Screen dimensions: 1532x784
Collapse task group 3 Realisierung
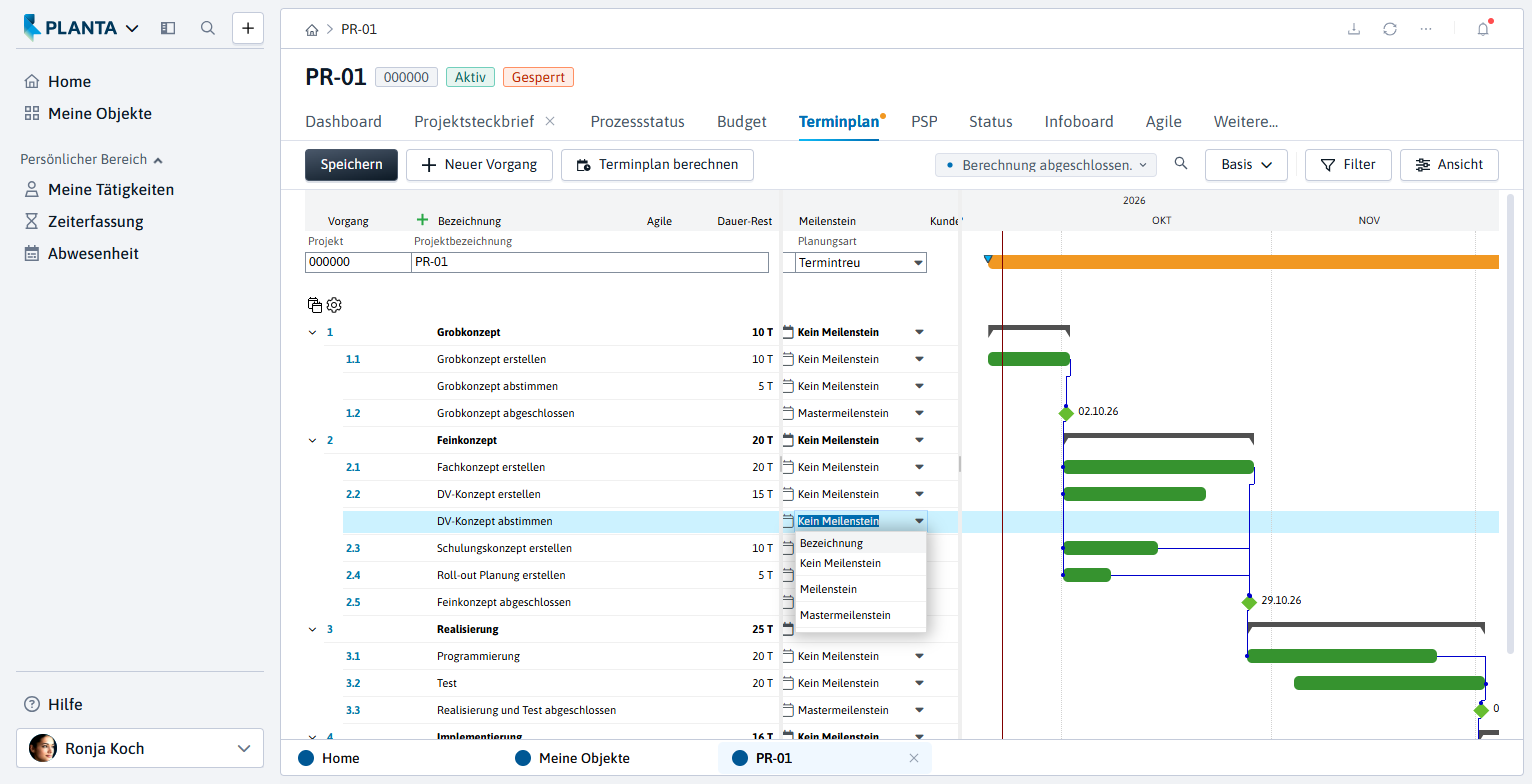tap(311, 629)
